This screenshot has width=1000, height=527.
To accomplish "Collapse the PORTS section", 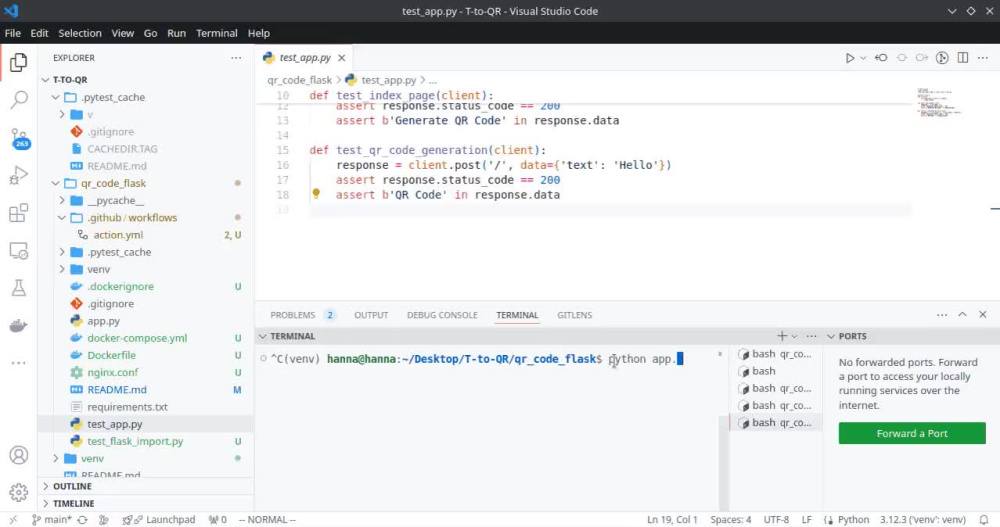I will [831, 336].
